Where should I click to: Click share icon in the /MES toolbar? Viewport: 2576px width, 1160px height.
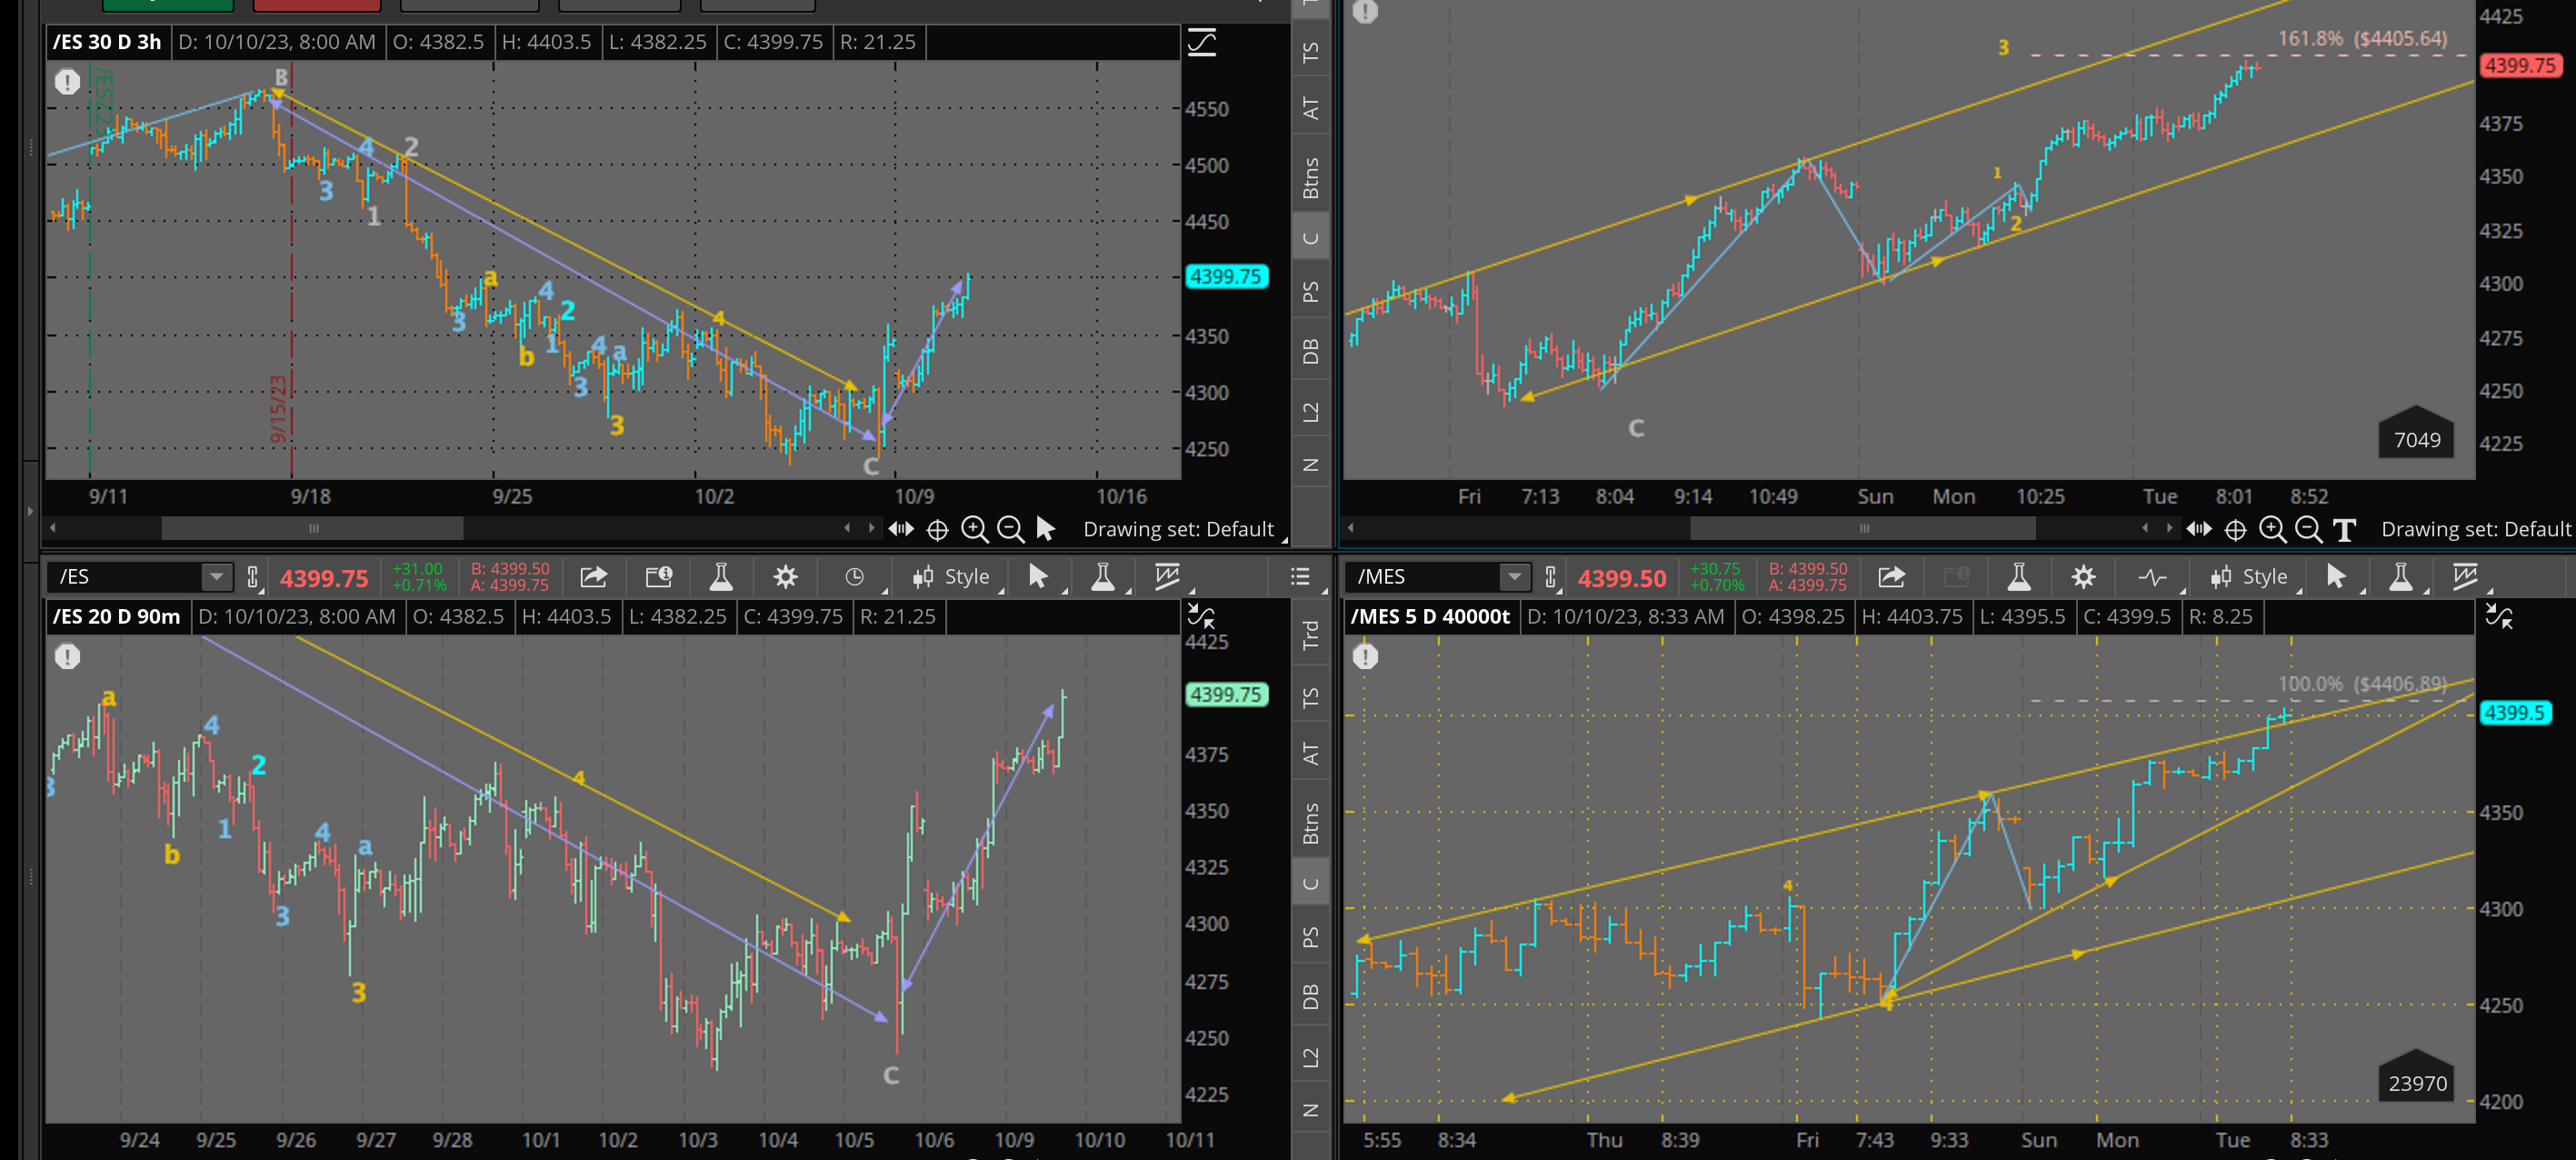pyautogui.click(x=1891, y=577)
